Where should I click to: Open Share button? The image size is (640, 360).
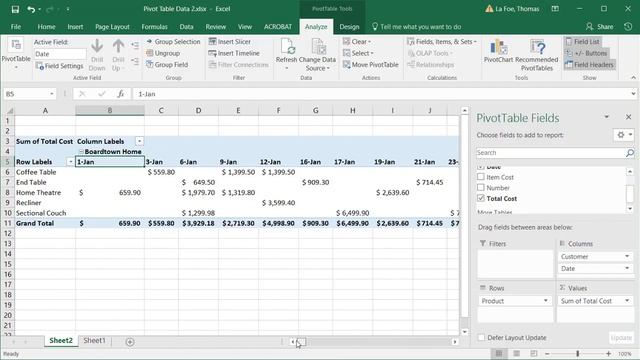599,27
